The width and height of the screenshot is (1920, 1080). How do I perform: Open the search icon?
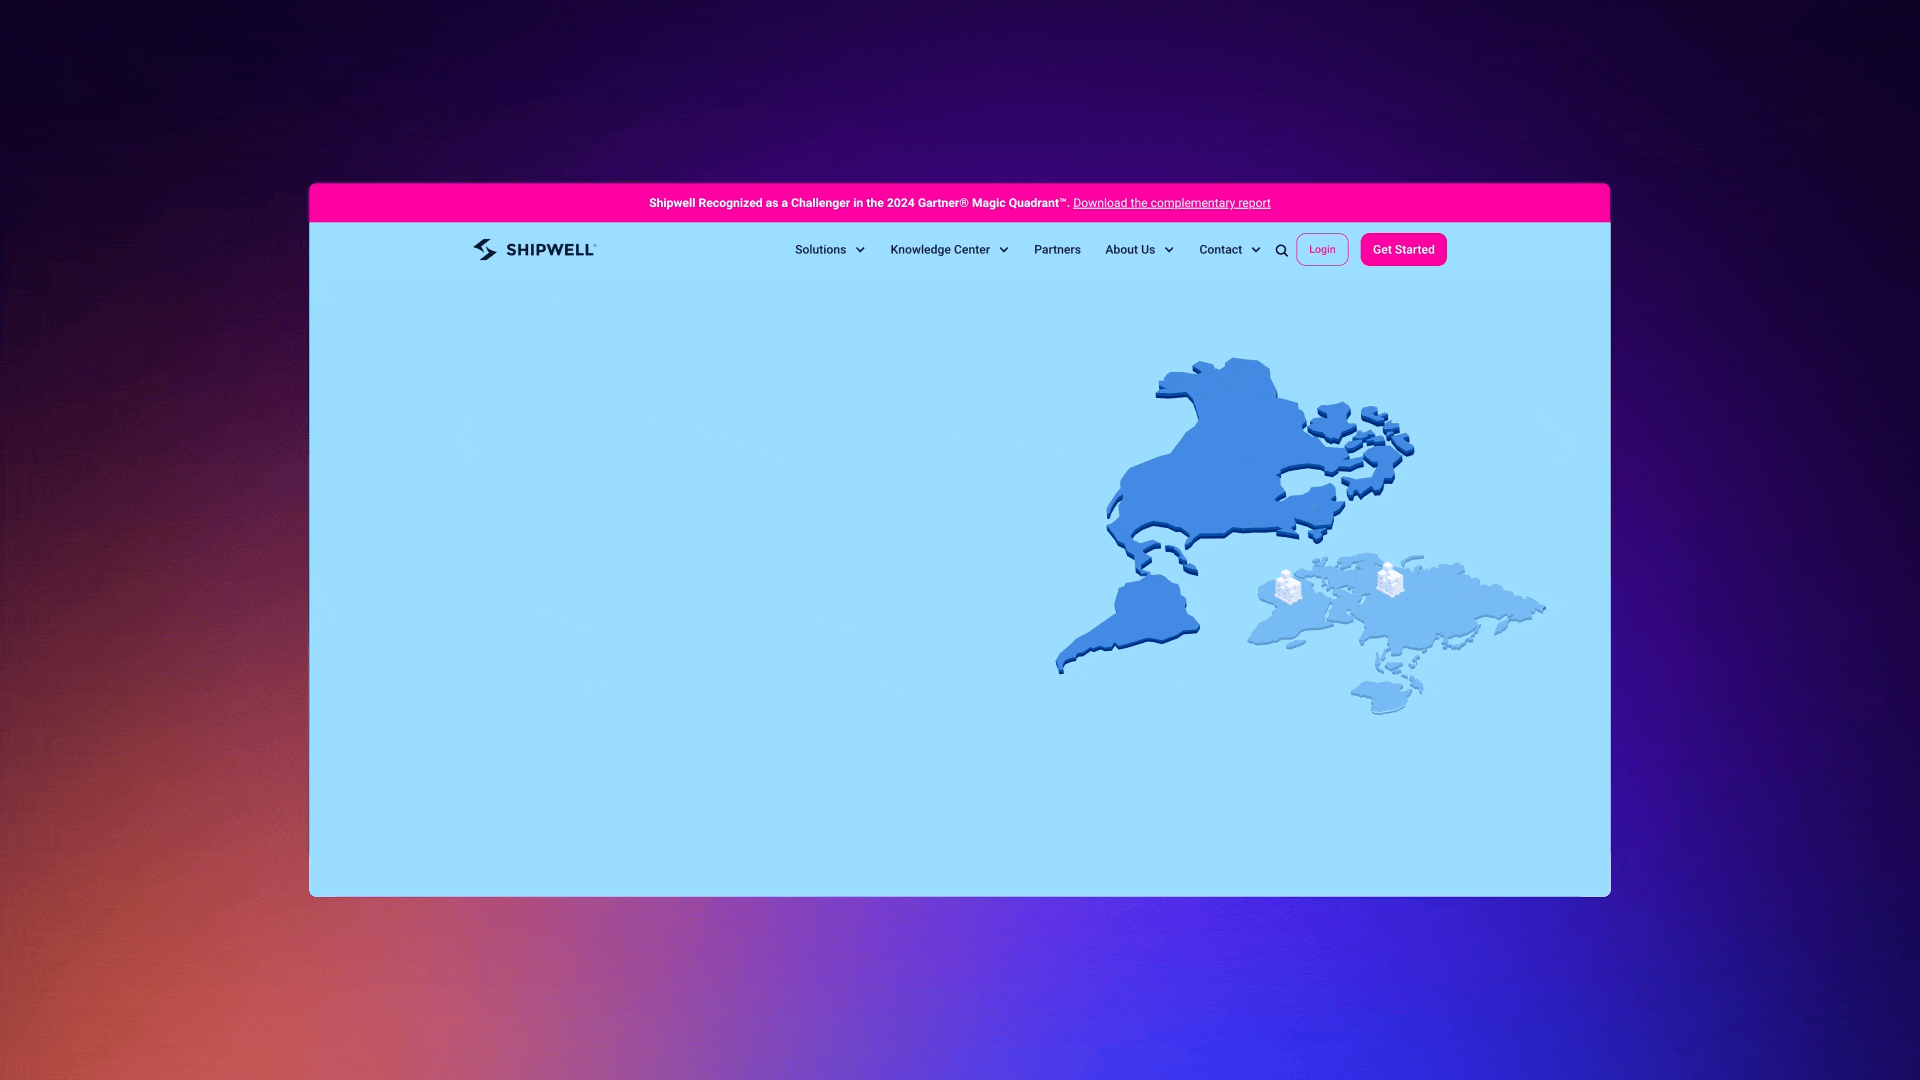tap(1280, 249)
